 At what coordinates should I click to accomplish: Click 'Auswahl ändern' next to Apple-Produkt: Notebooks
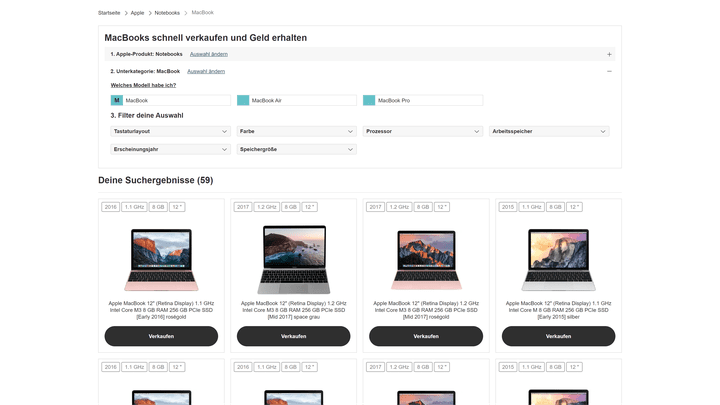pyautogui.click(x=208, y=54)
